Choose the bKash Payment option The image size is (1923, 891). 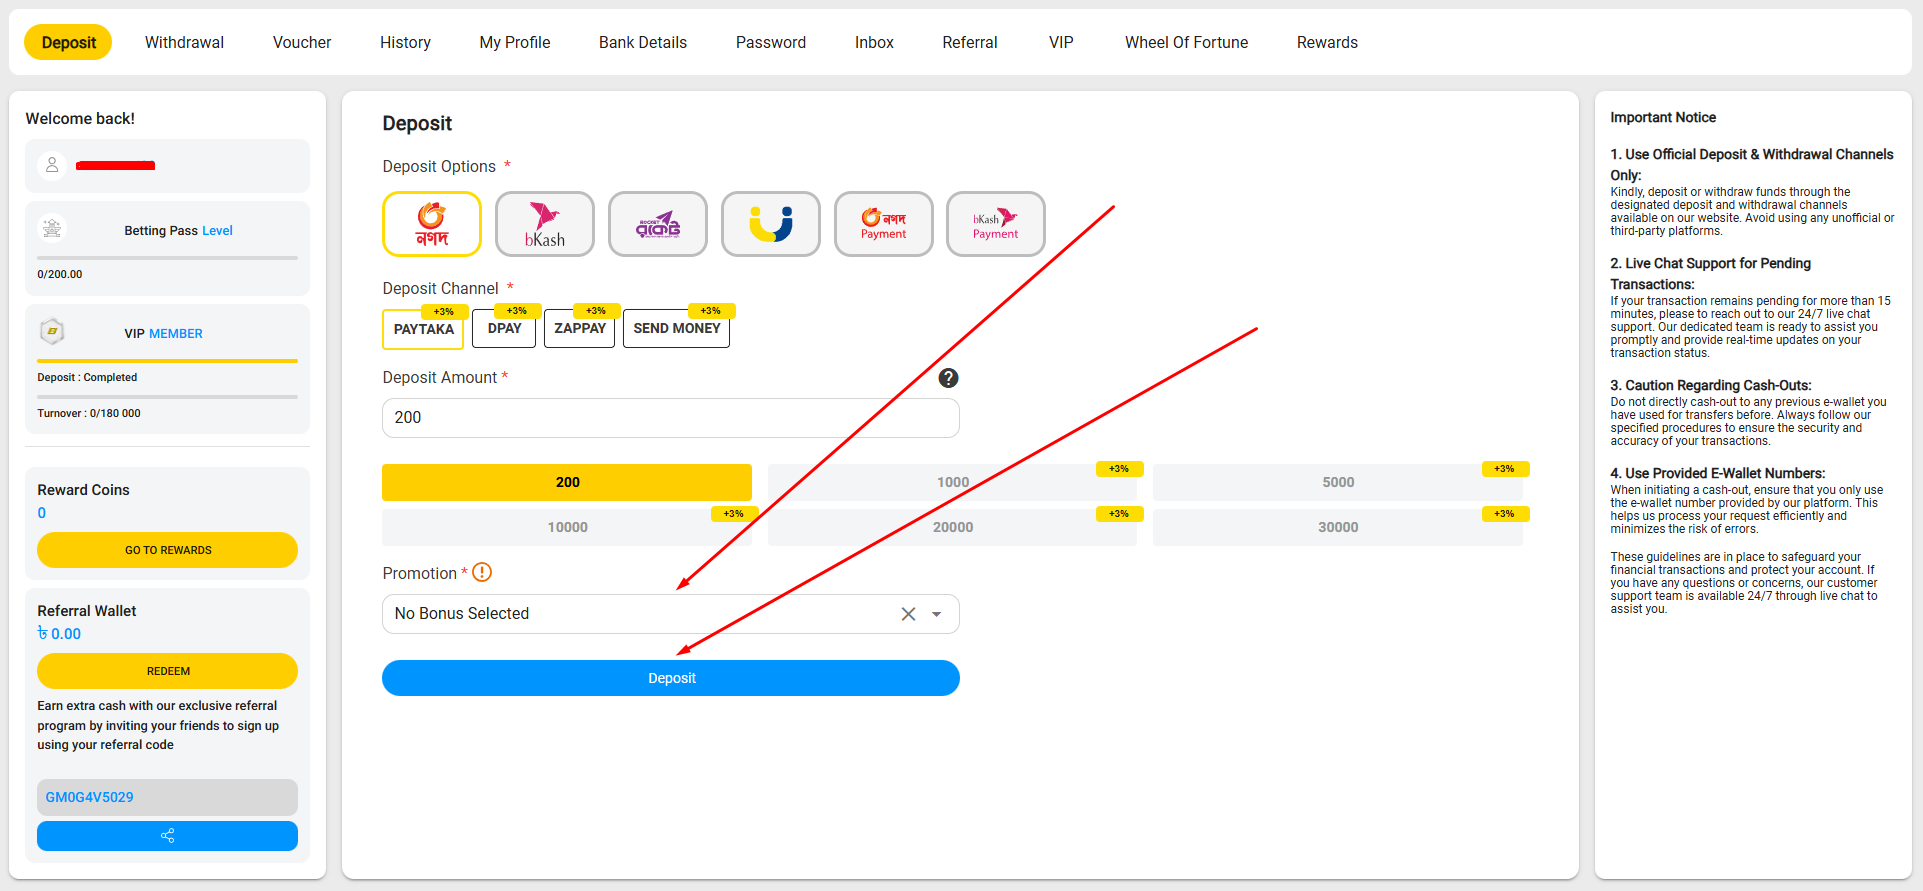click(x=996, y=224)
